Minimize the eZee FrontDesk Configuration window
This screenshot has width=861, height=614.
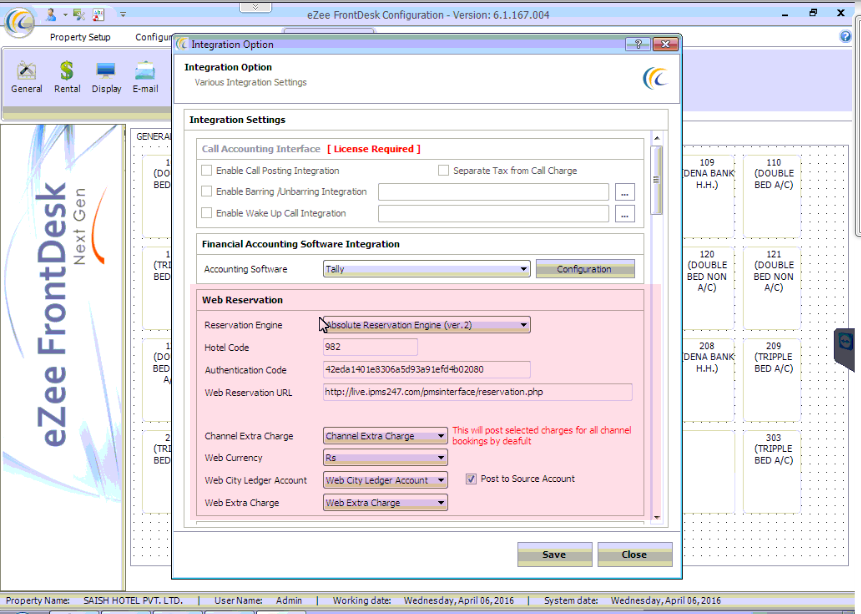(x=785, y=13)
